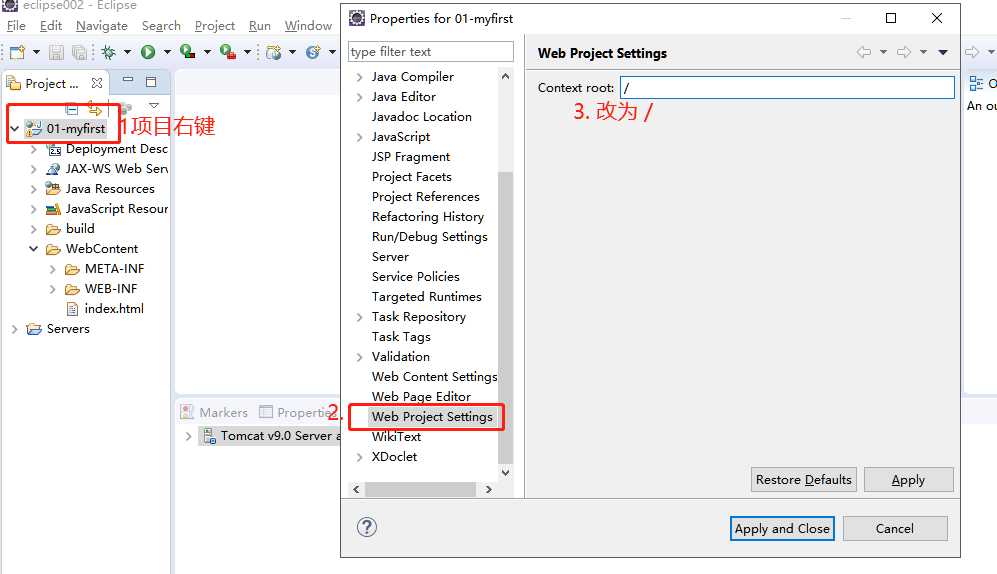The width and height of the screenshot is (997, 574).
Task: Collapse the 01-myfirst project node
Action: [14, 129]
